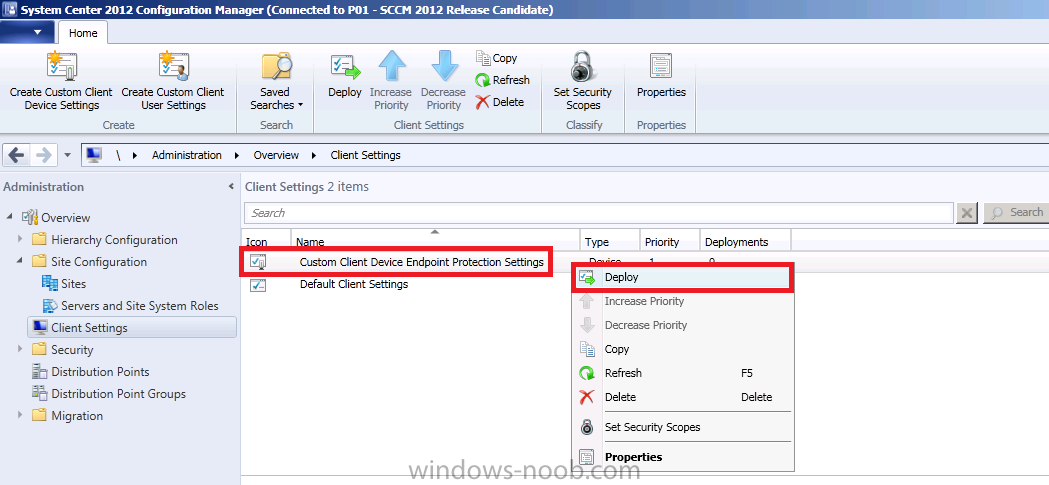Select Security in the tree

pyautogui.click(x=72, y=350)
